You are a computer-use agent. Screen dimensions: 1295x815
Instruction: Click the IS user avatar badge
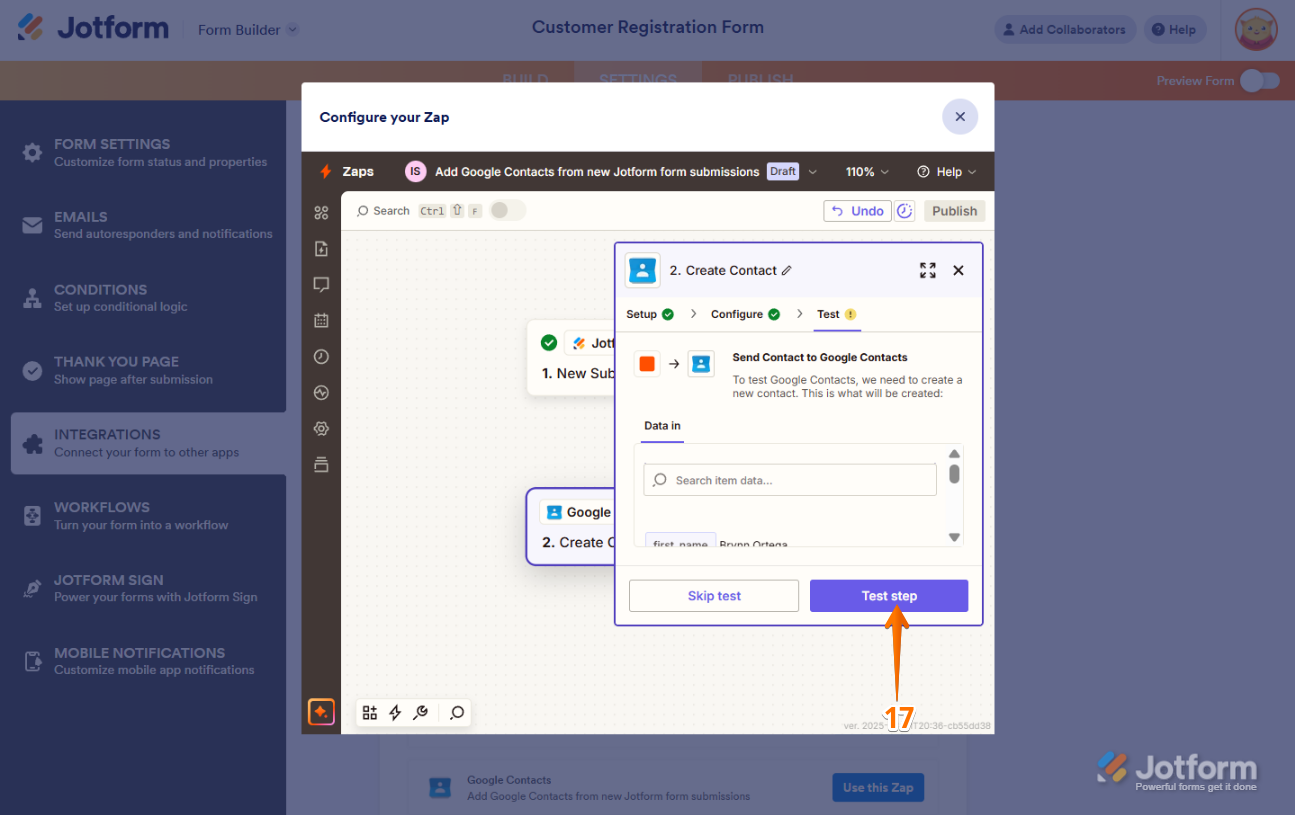[415, 171]
